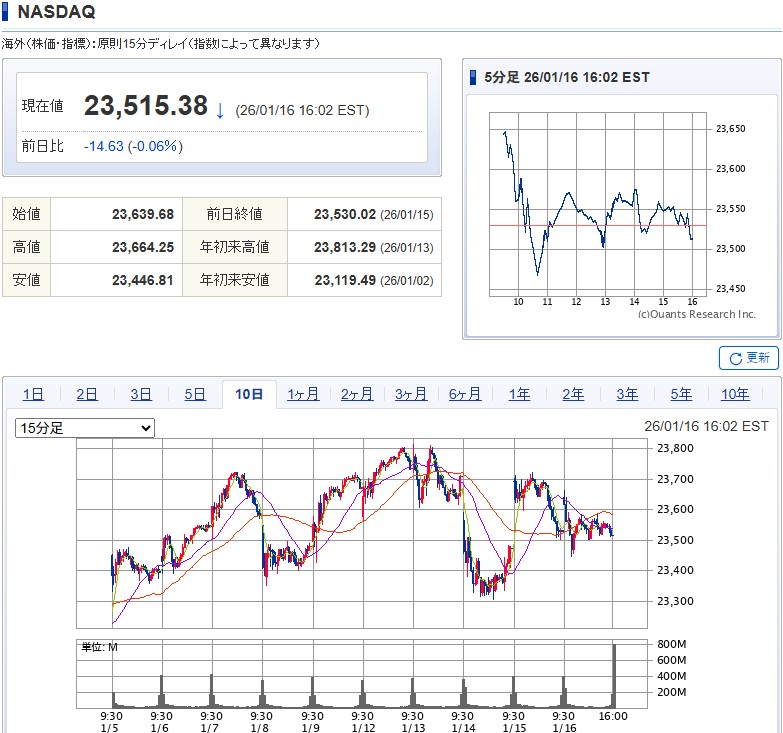Screen dimensions: 783x733
Task: Show the 2ヶ月 chart range
Action: point(357,394)
